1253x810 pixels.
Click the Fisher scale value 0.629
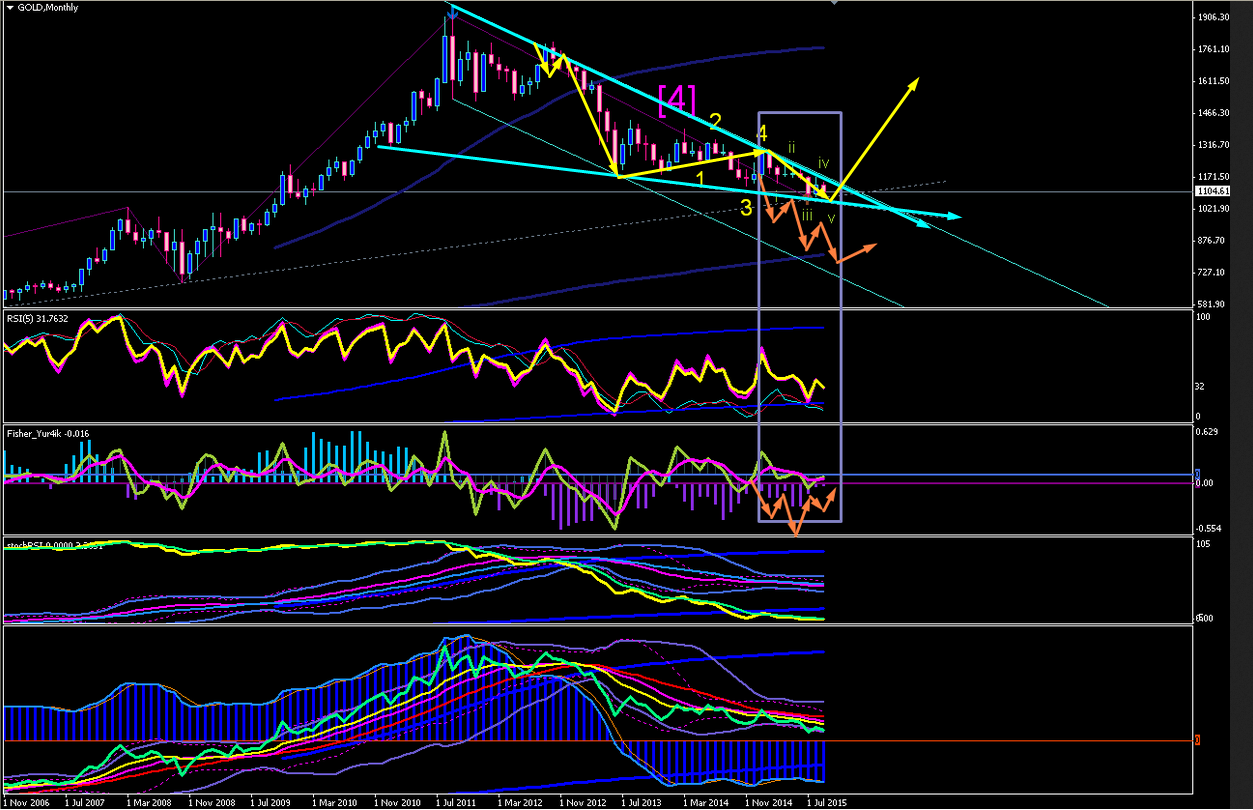1209,431
